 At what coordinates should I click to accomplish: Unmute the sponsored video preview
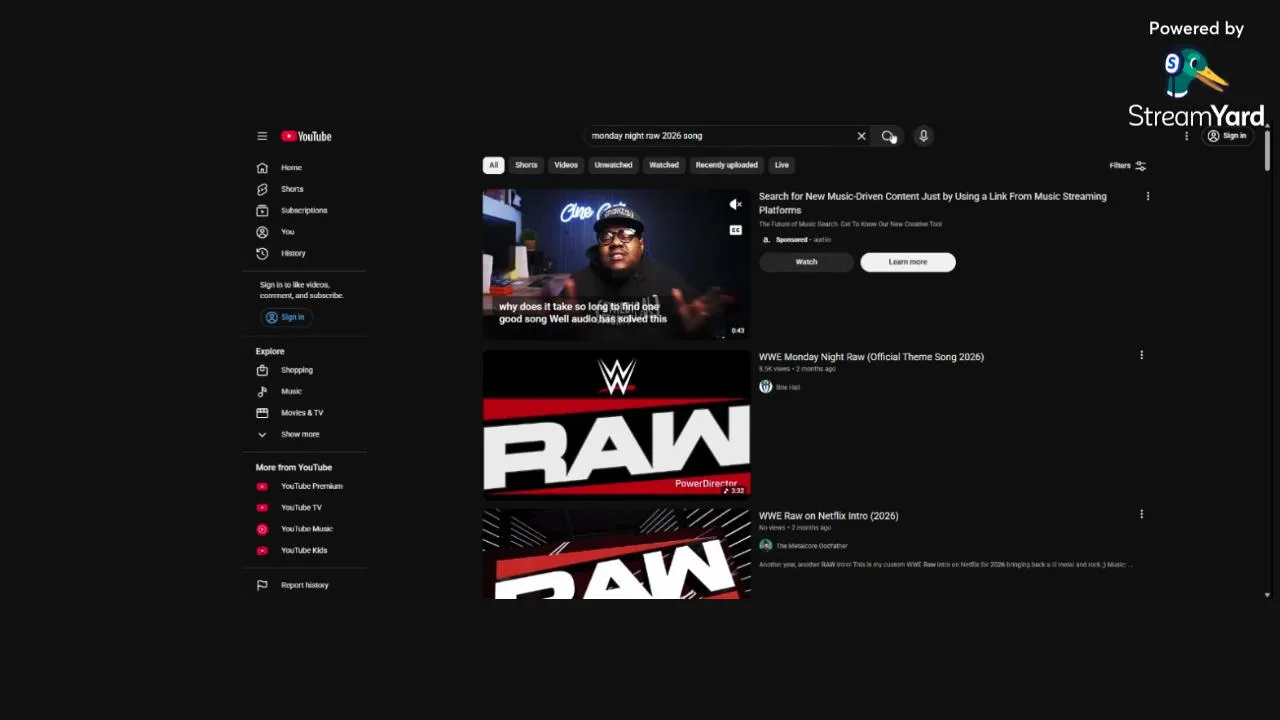pos(735,204)
